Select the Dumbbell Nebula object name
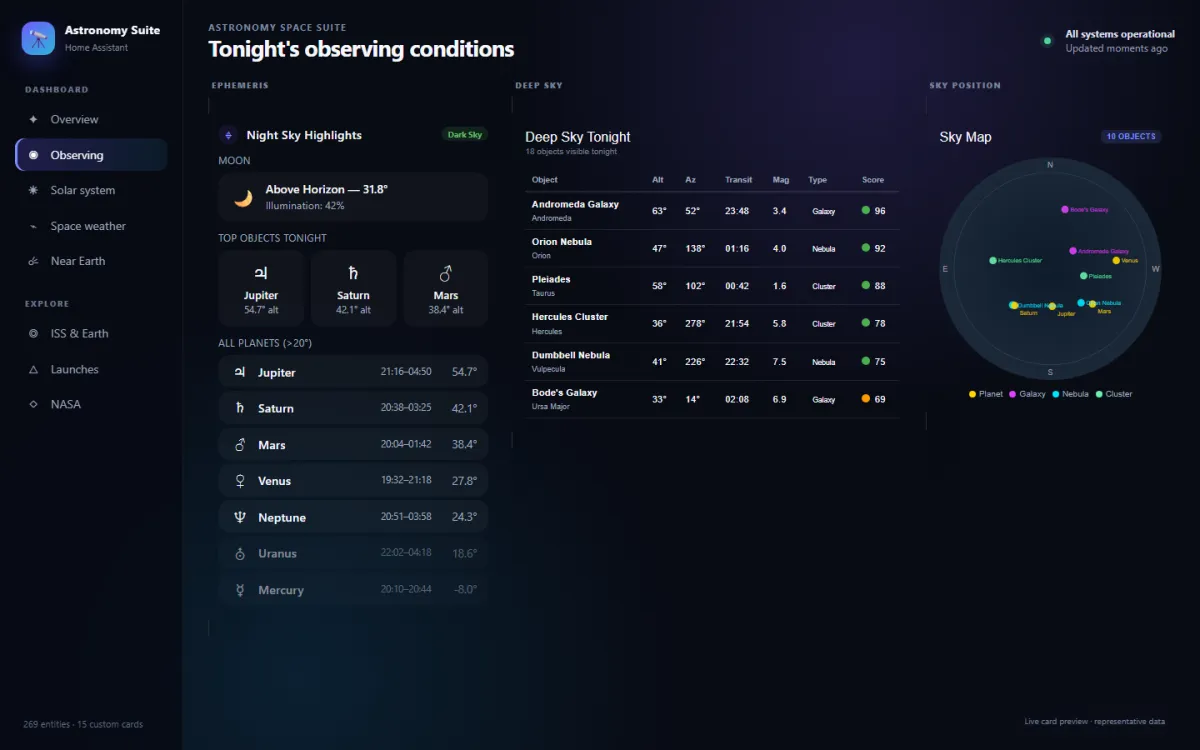This screenshot has height=750, width=1200. (571, 355)
